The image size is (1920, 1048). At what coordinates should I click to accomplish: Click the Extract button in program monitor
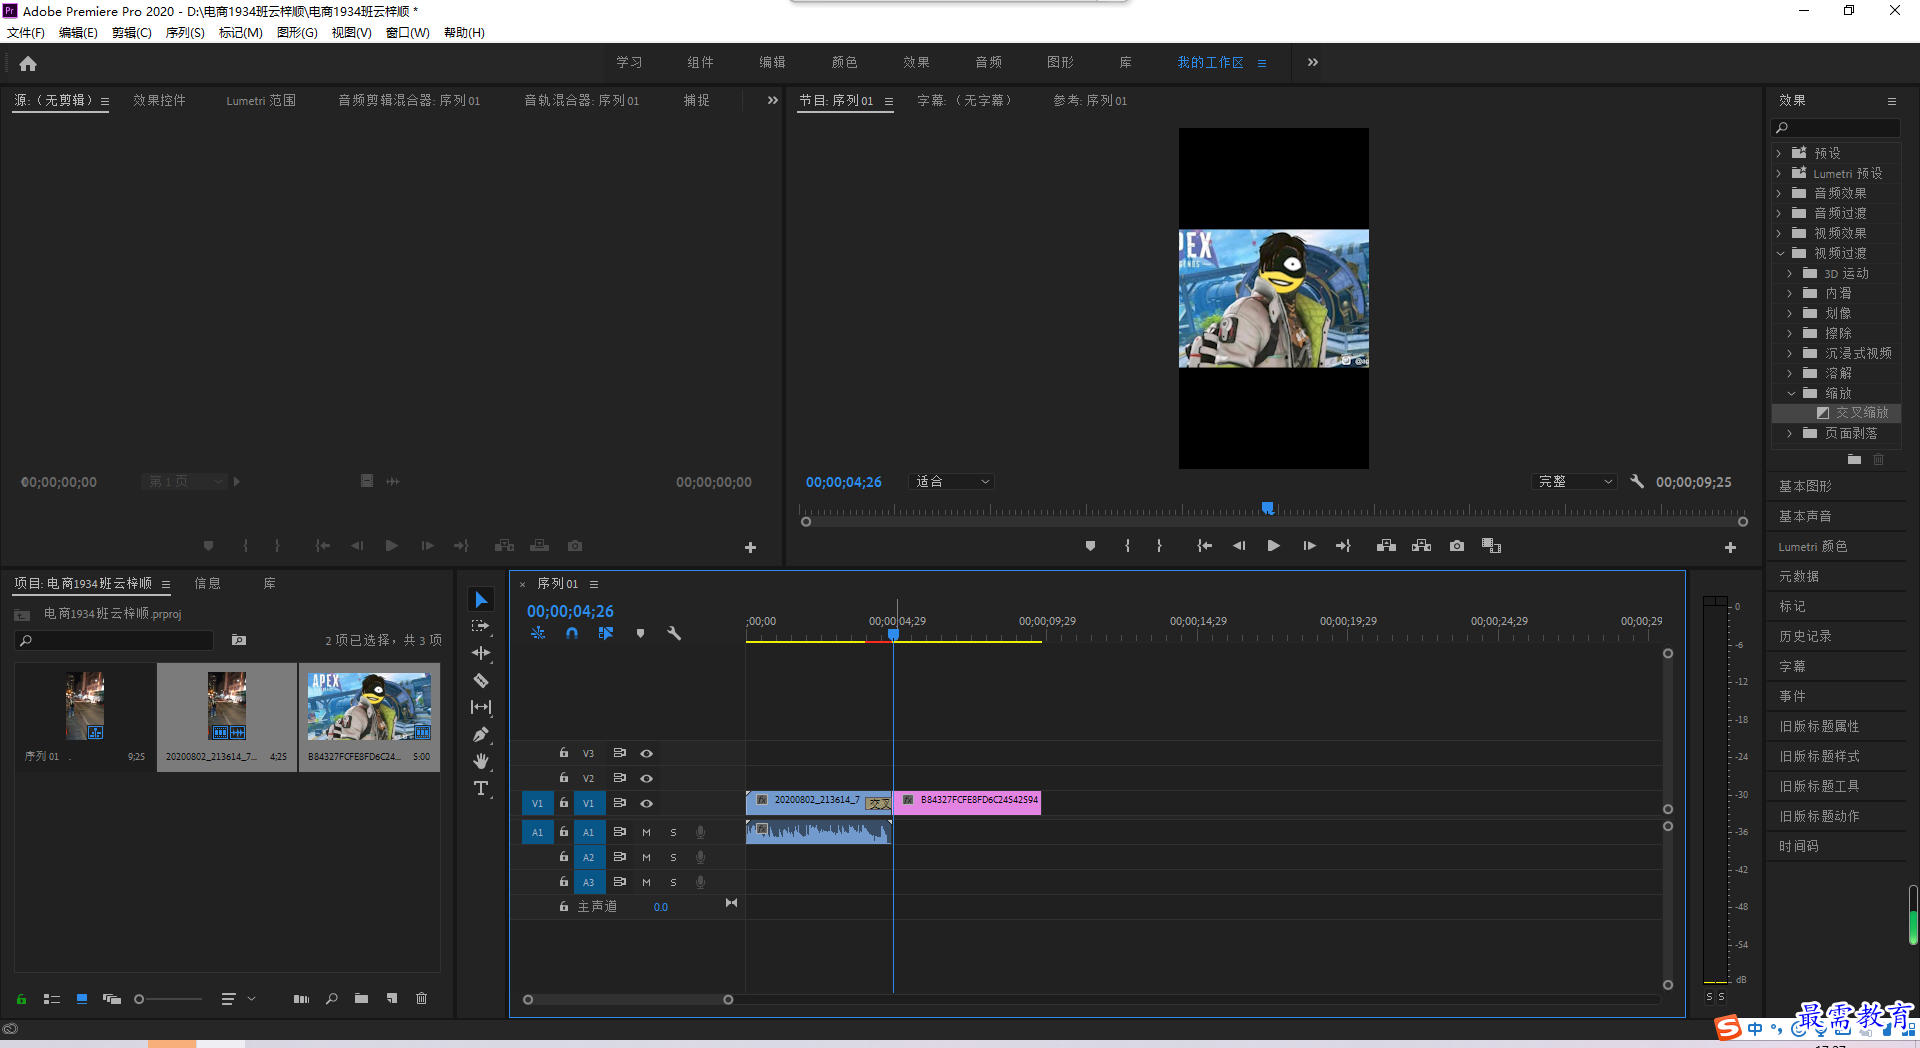click(1421, 546)
